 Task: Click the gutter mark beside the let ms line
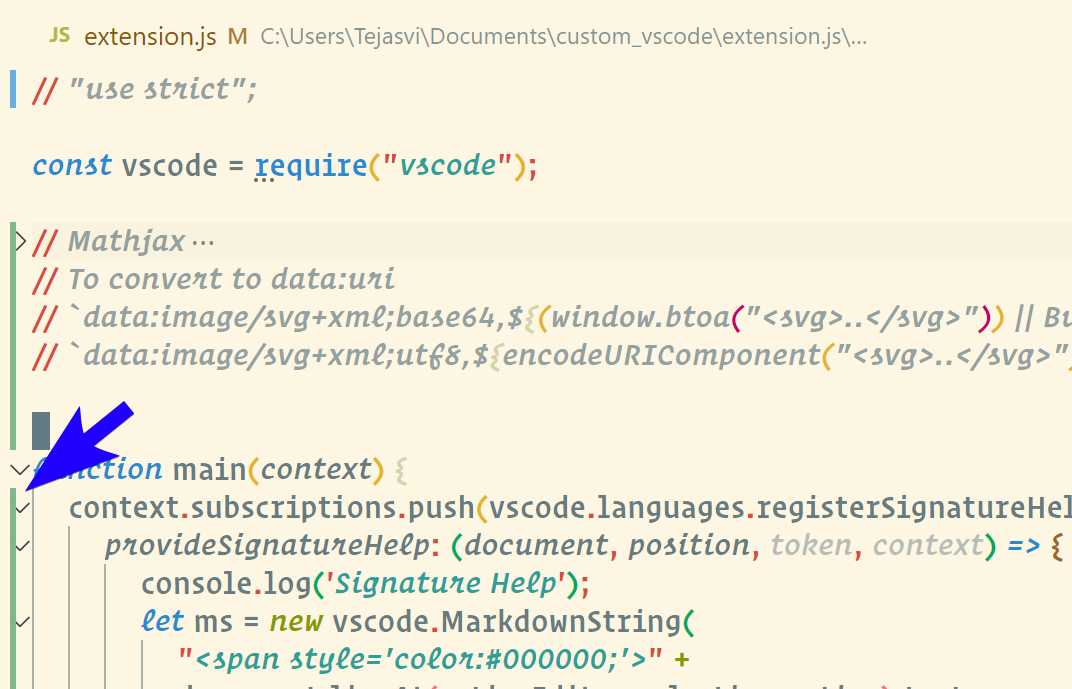22,621
